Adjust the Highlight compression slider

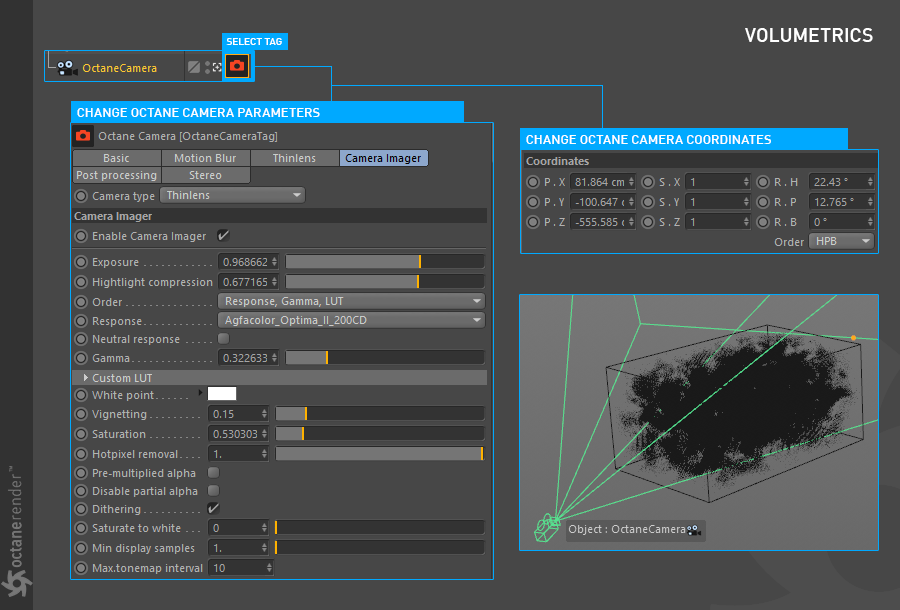[x=385, y=282]
